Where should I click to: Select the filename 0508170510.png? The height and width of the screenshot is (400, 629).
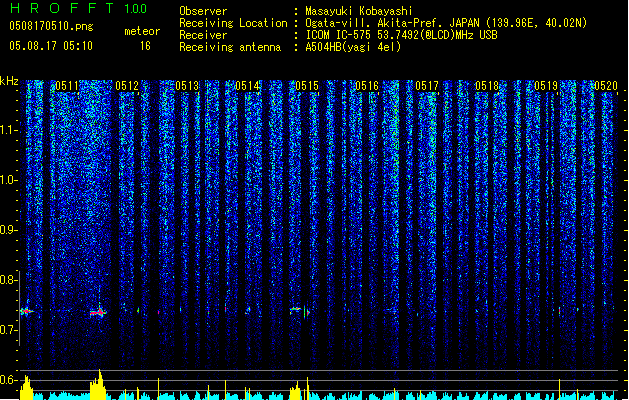(51, 26)
